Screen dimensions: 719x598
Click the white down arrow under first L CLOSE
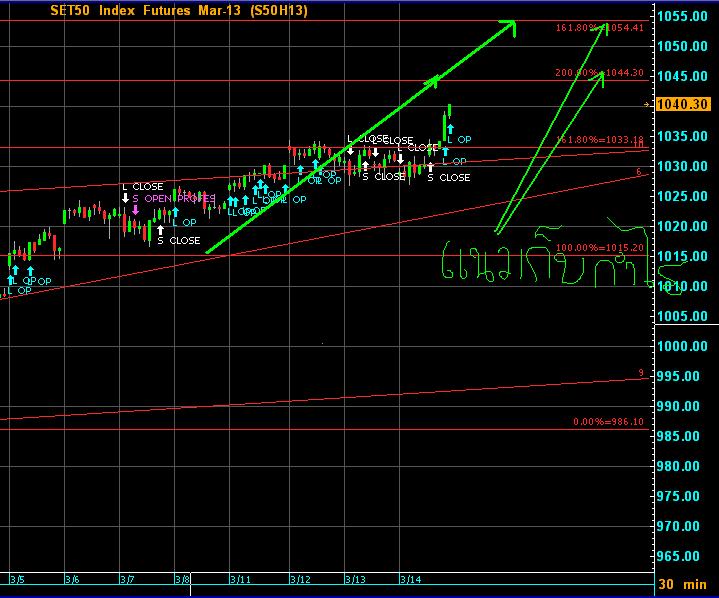coord(126,198)
